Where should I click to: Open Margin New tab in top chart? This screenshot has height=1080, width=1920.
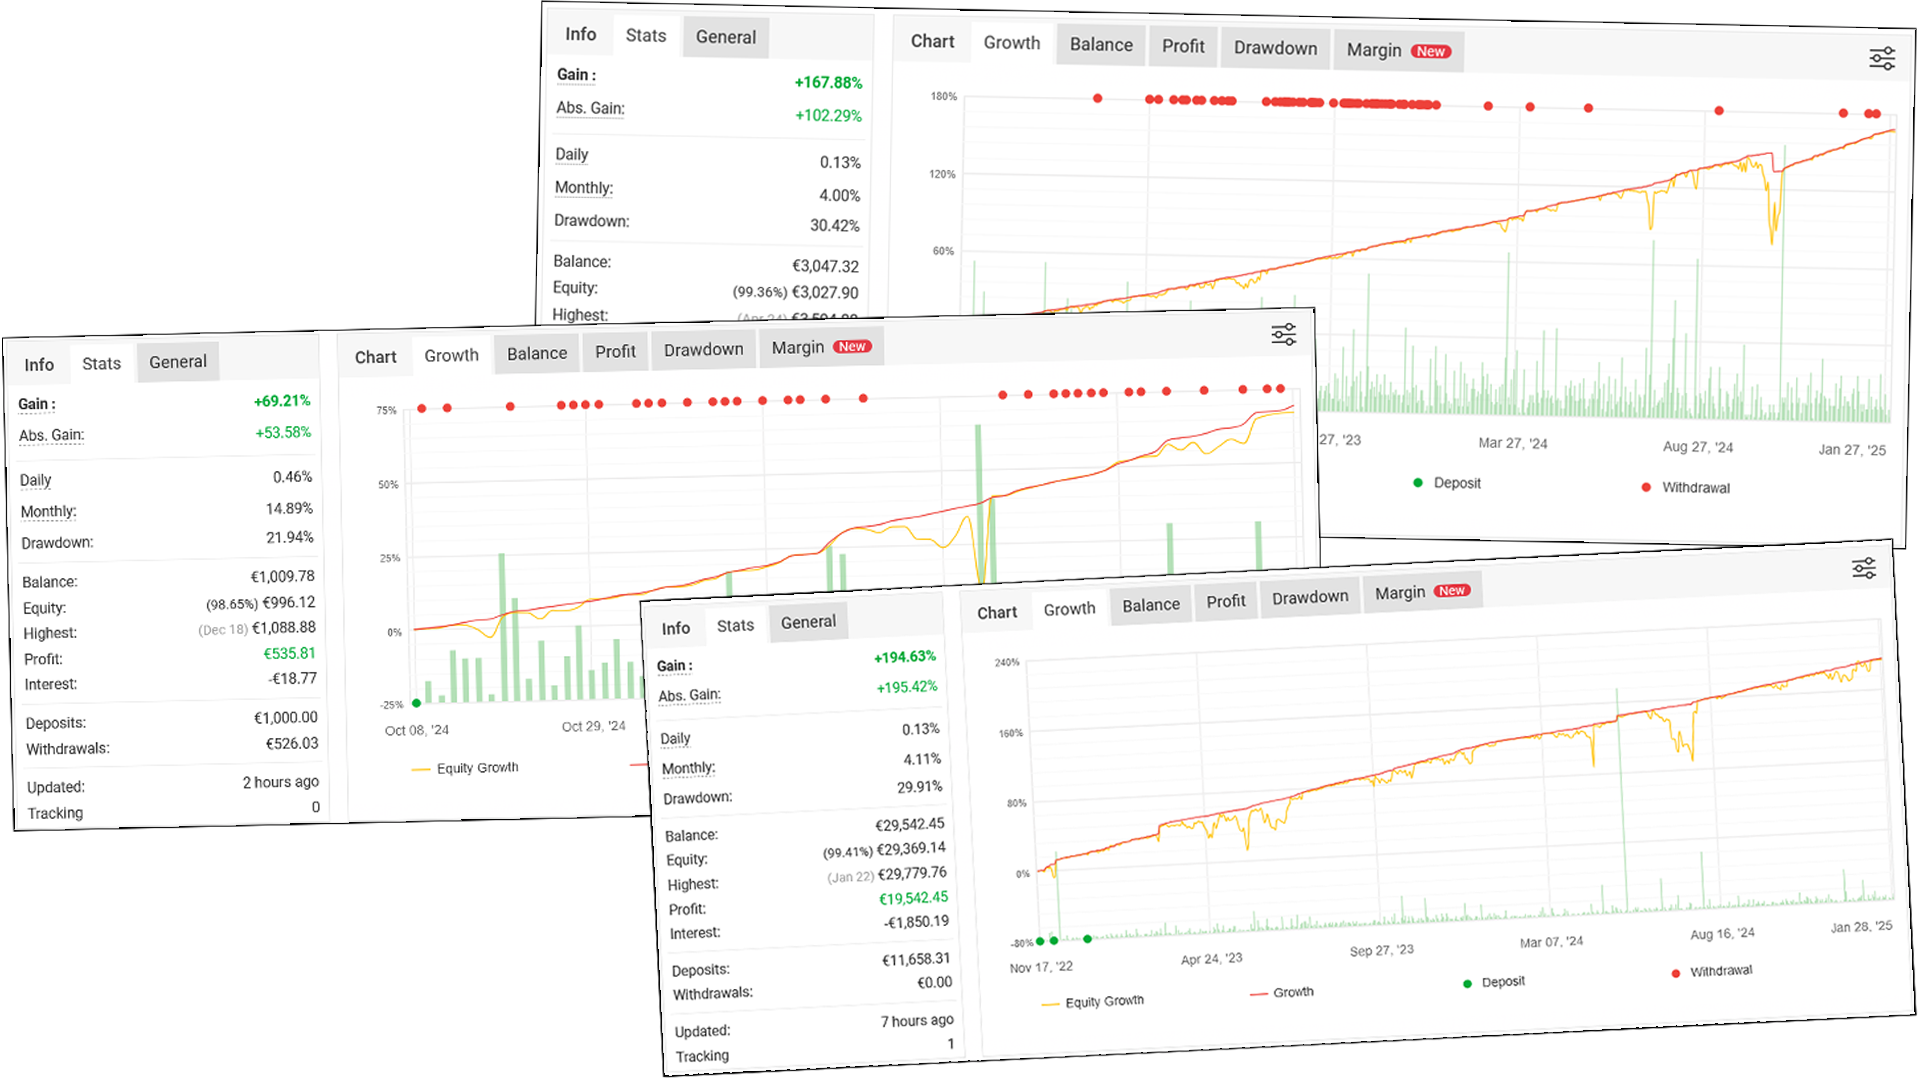(1398, 51)
